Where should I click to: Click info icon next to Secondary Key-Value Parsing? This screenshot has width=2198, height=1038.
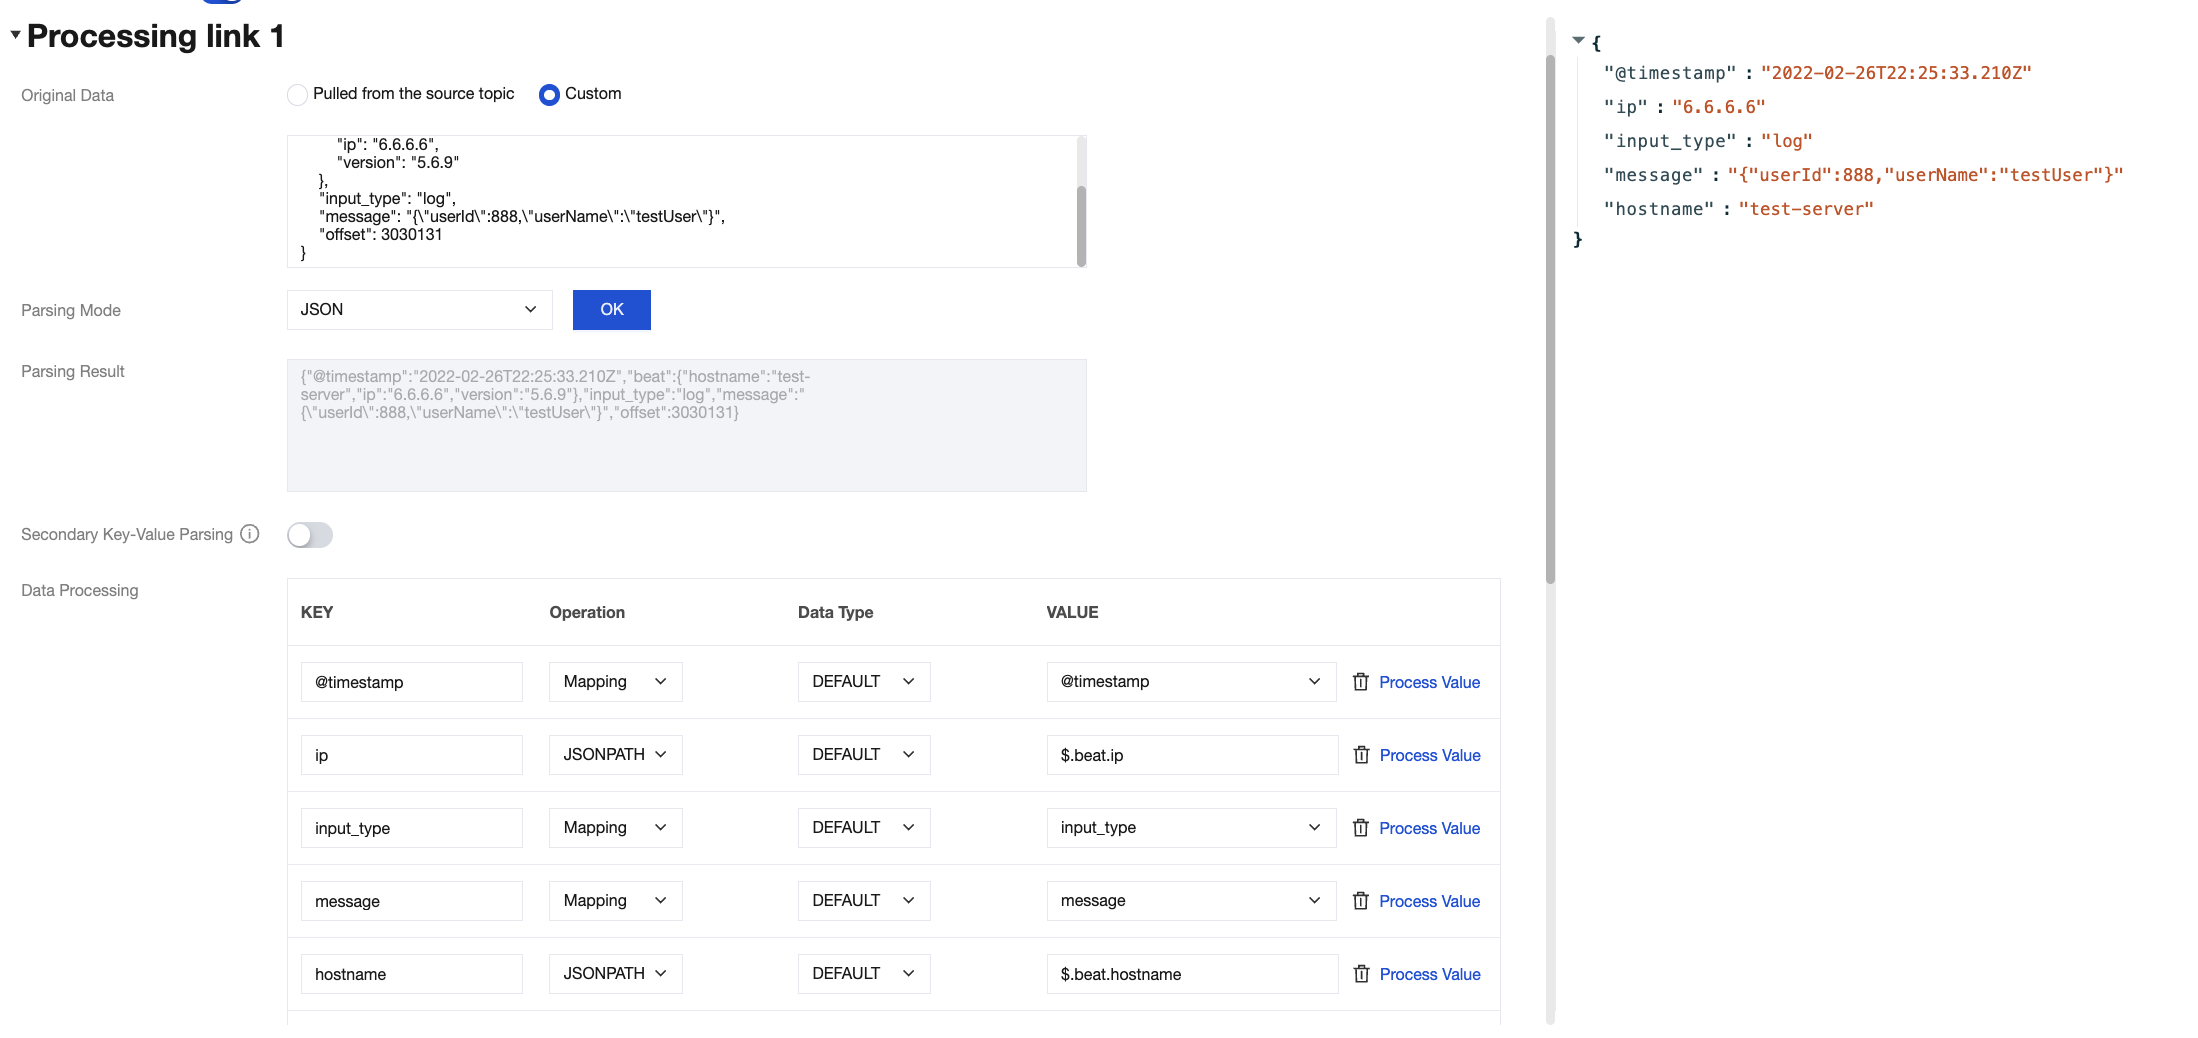click(x=250, y=534)
